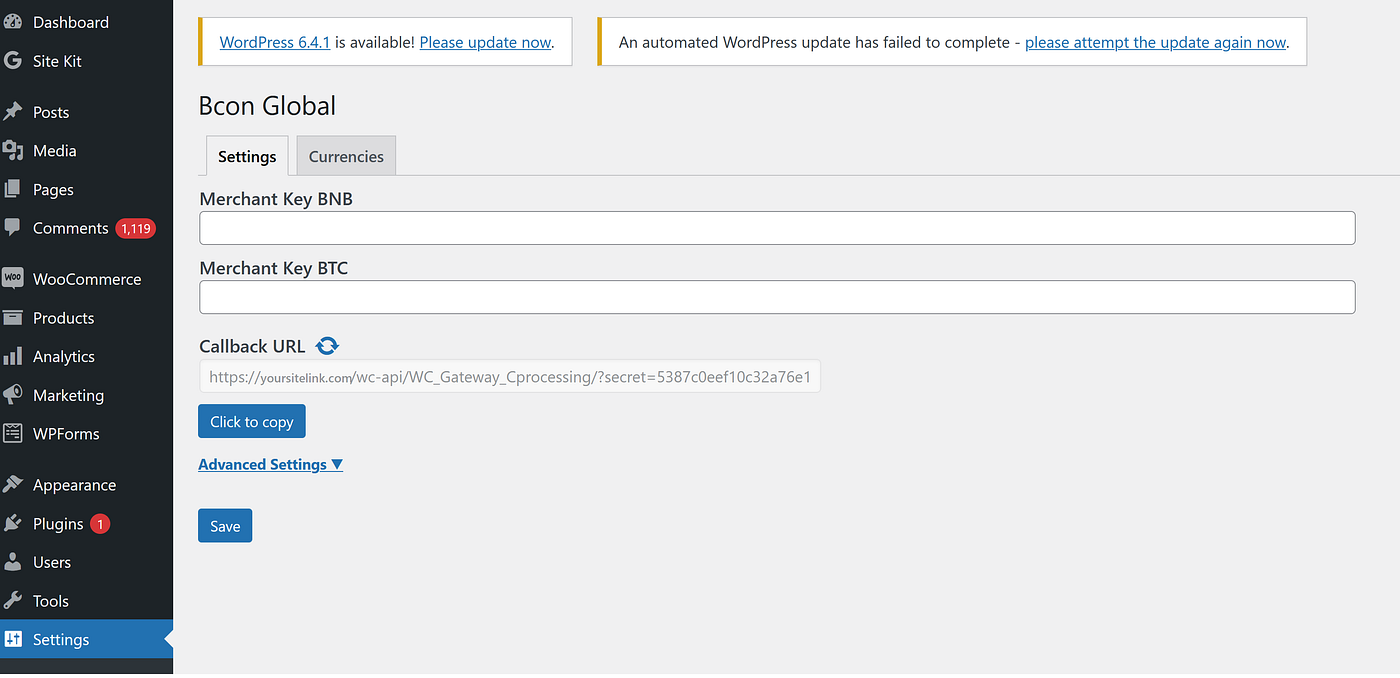The height and width of the screenshot is (678, 1400).
Task: Click the Save button
Action: tap(225, 526)
